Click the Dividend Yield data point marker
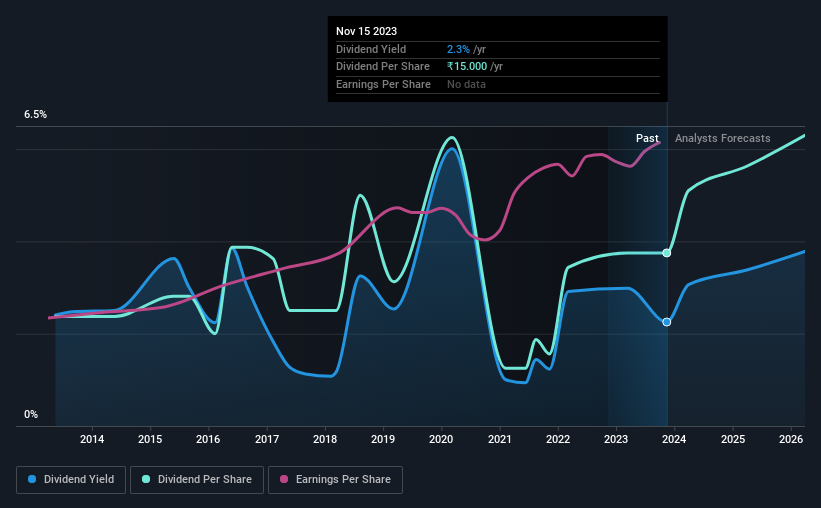821x508 pixels. click(667, 322)
